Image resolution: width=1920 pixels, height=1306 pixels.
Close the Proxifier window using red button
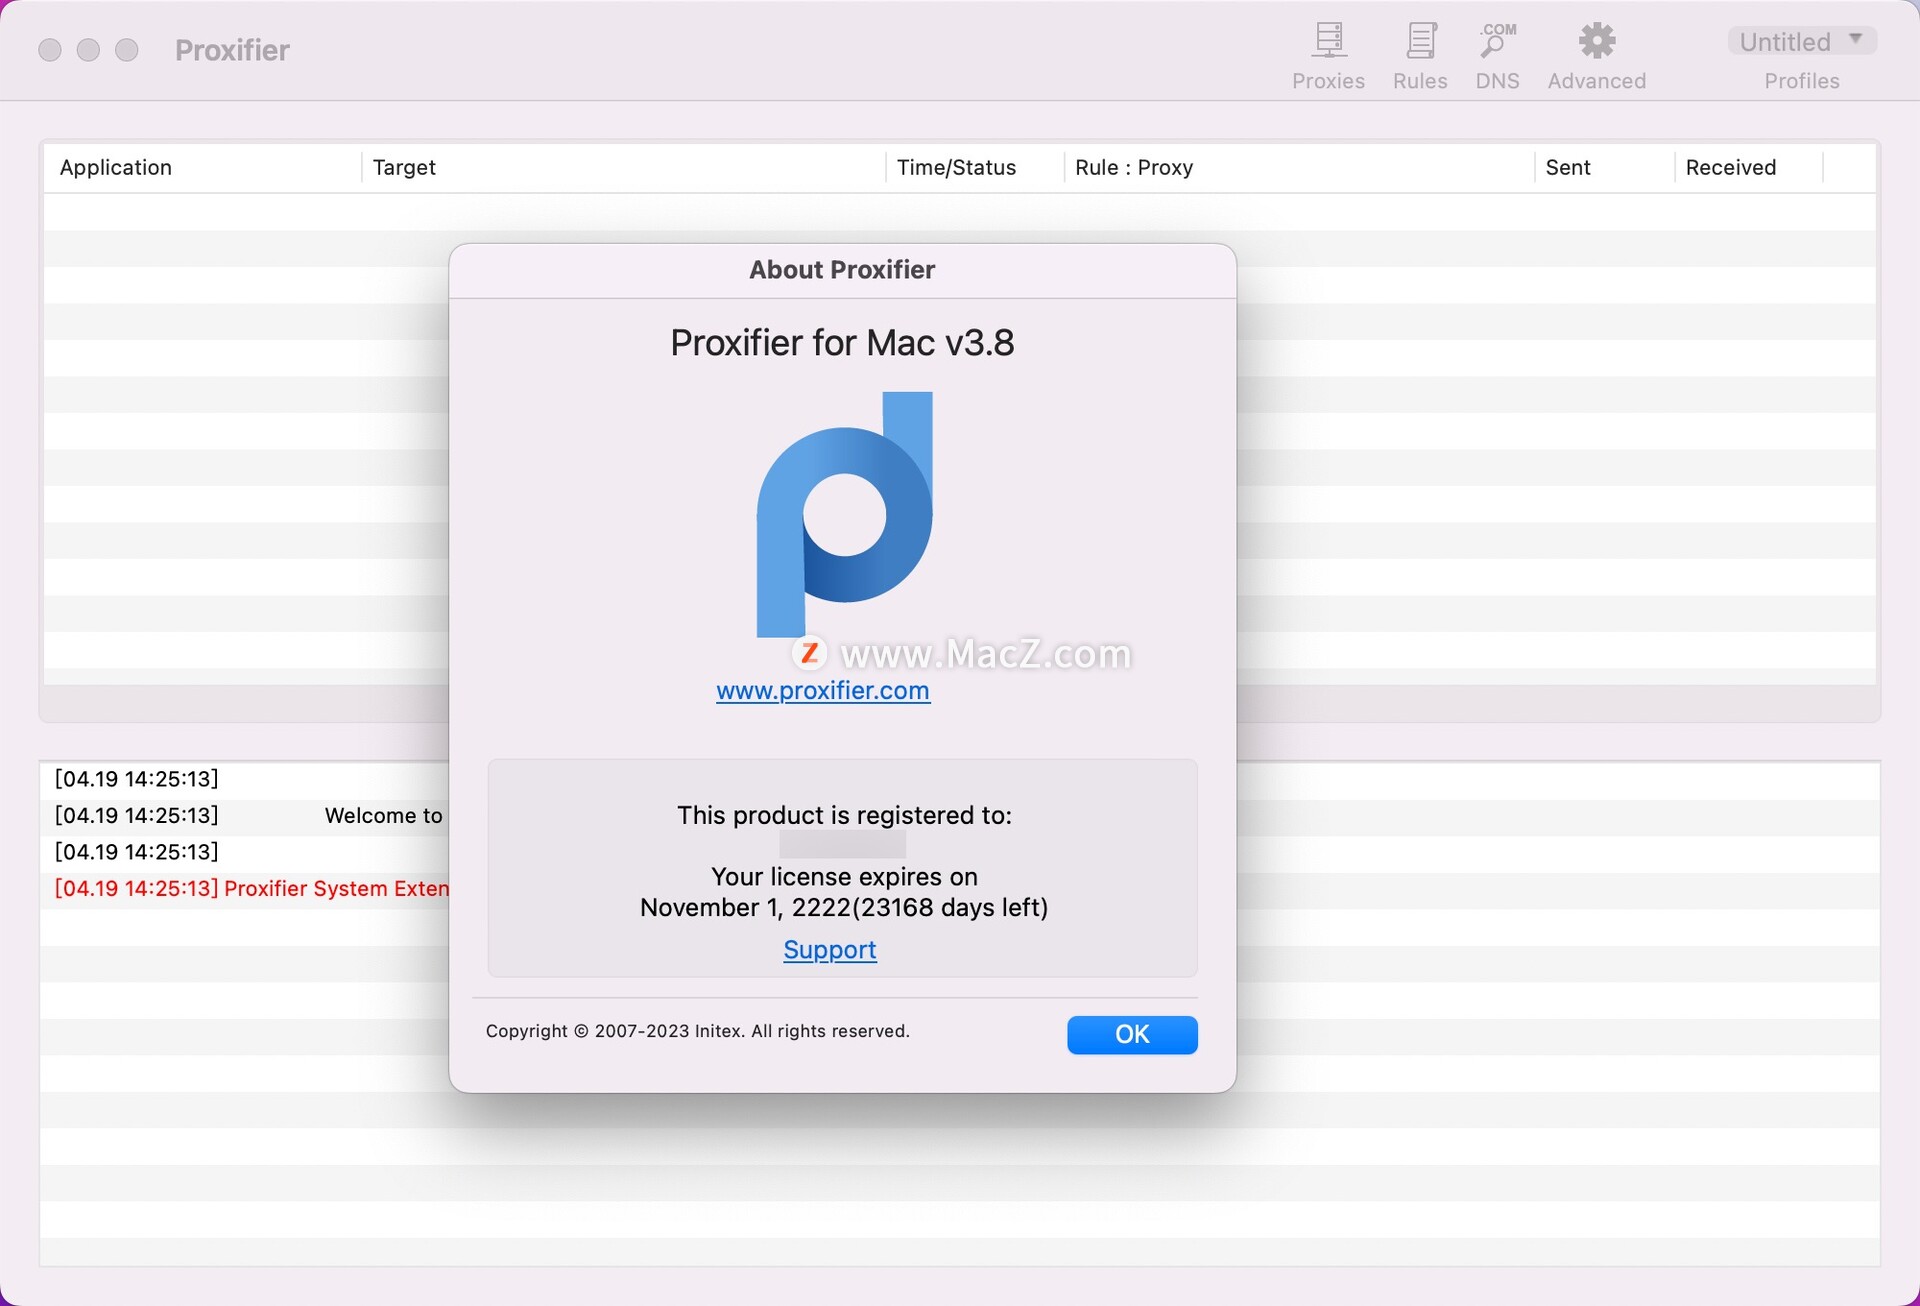click(x=50, y=49)
